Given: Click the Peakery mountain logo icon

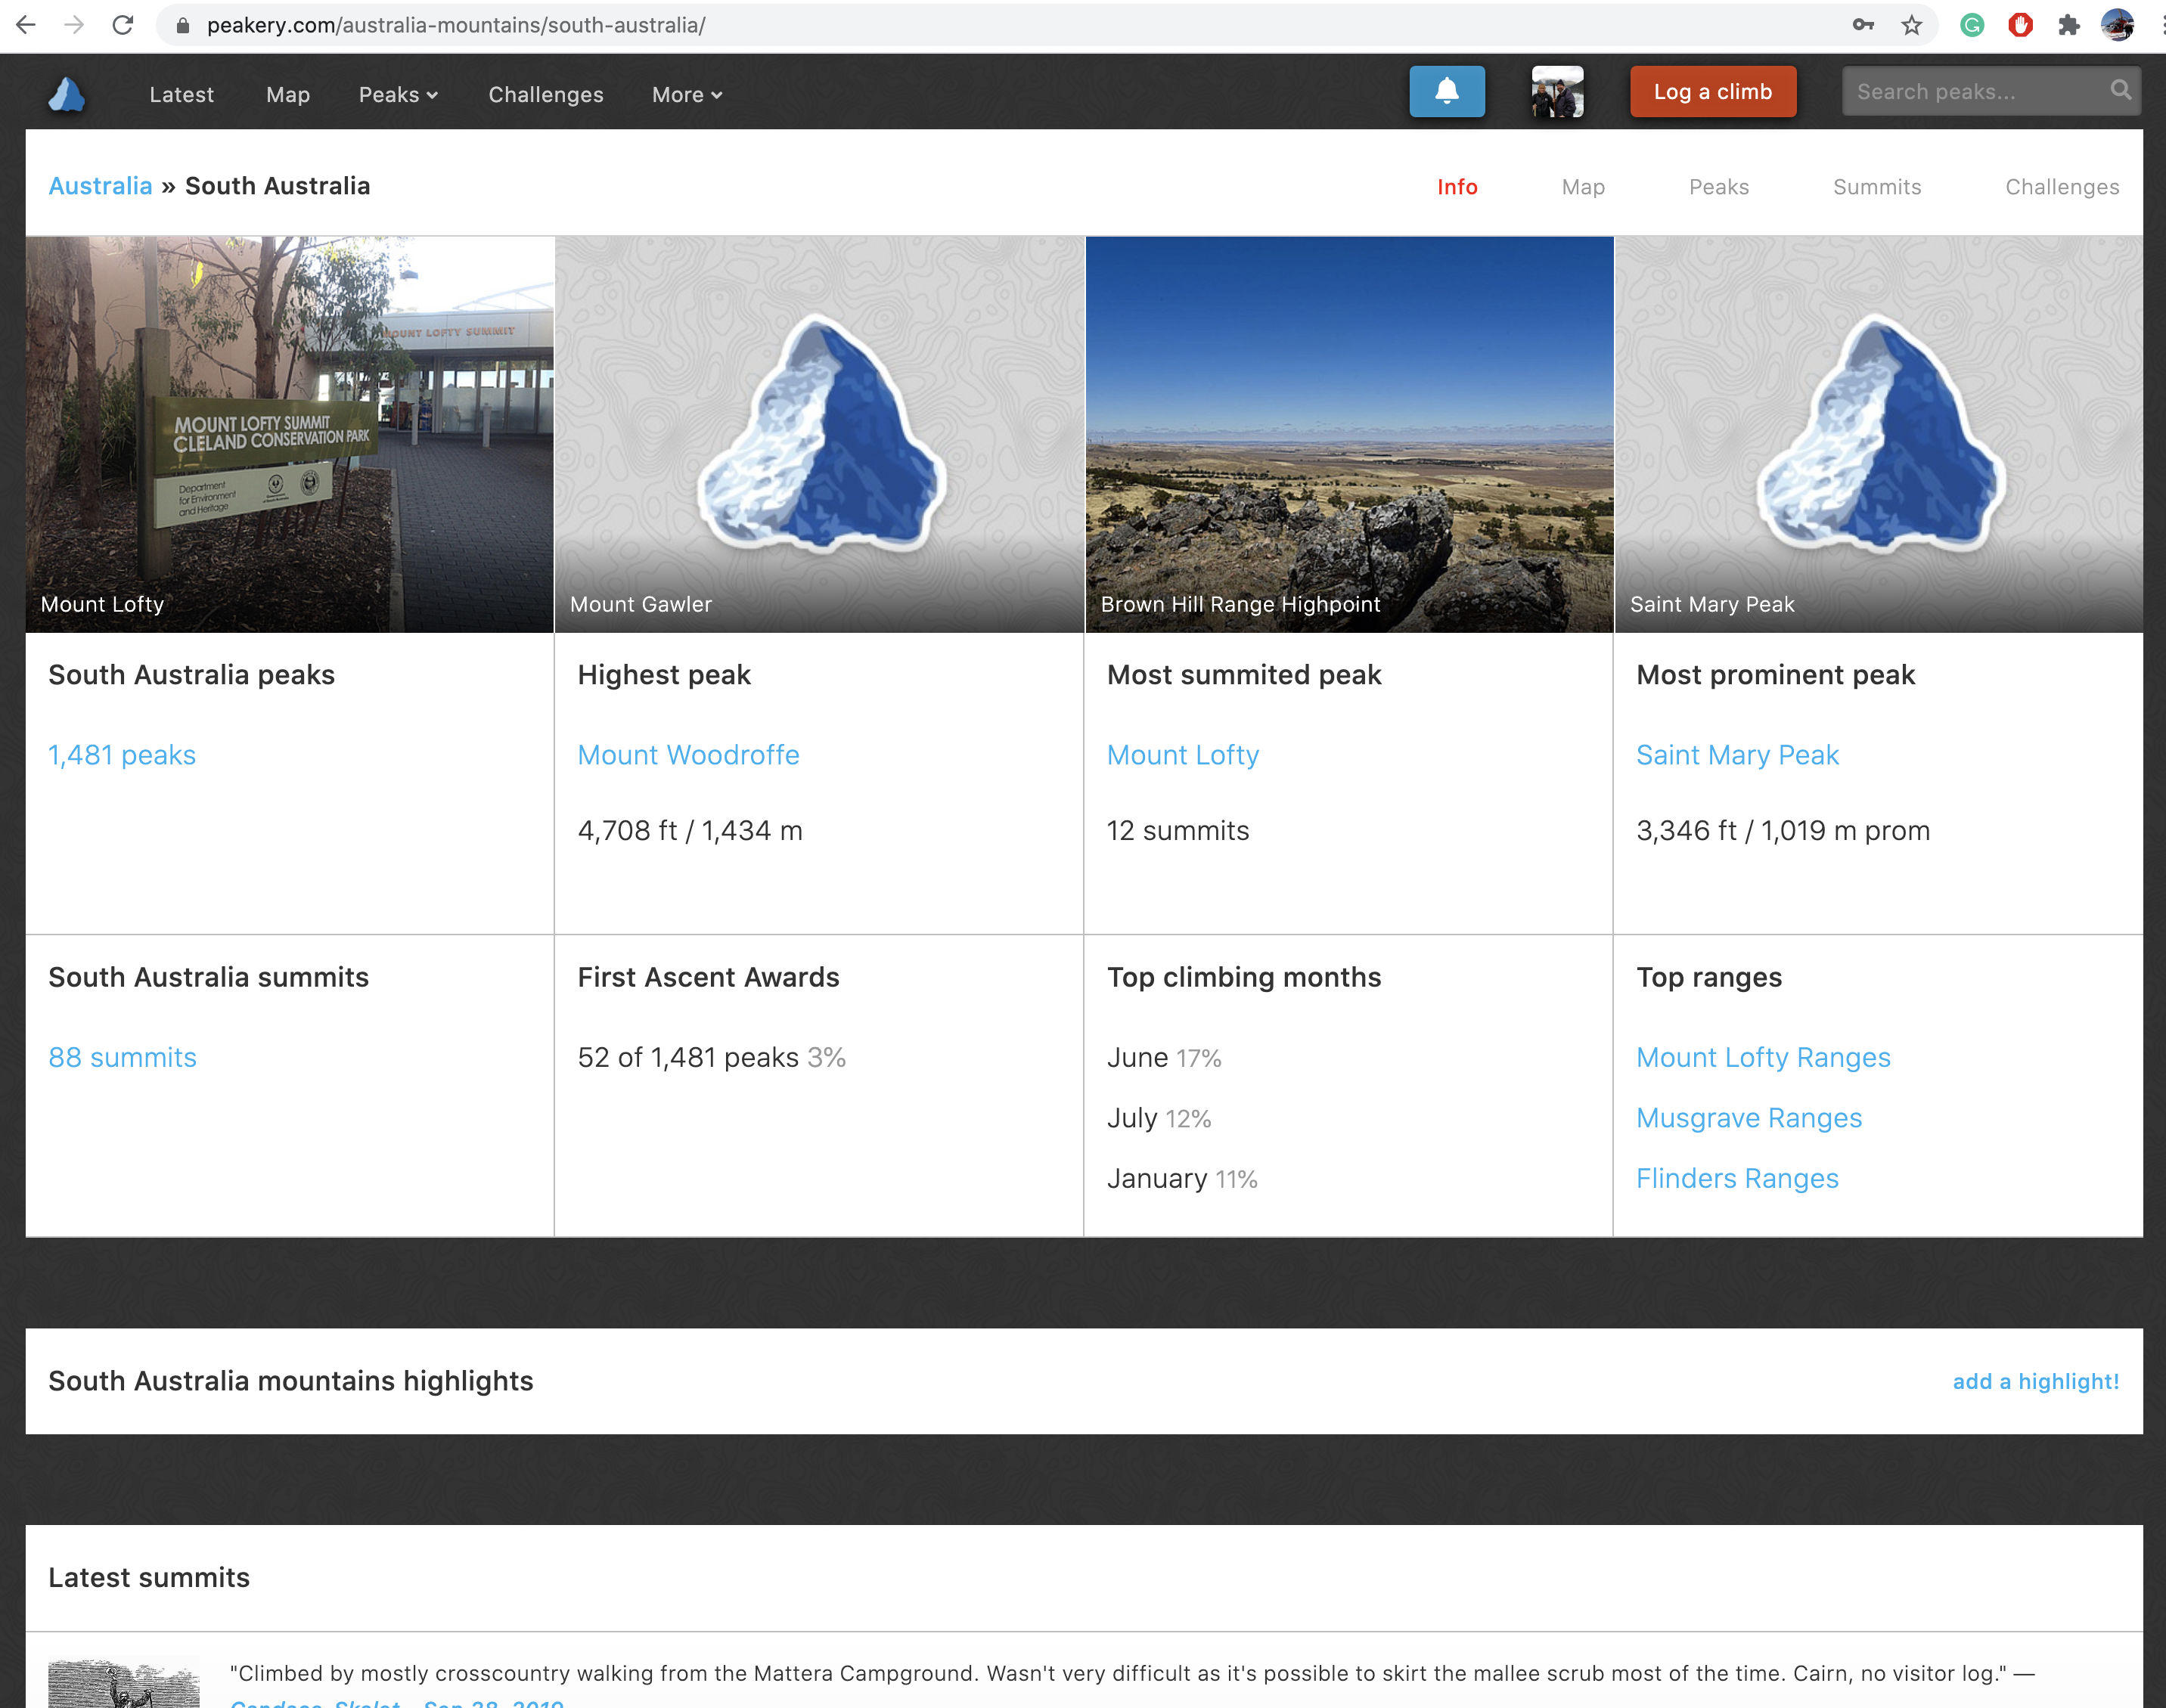Looking at the screenshot, I should 67,94.
